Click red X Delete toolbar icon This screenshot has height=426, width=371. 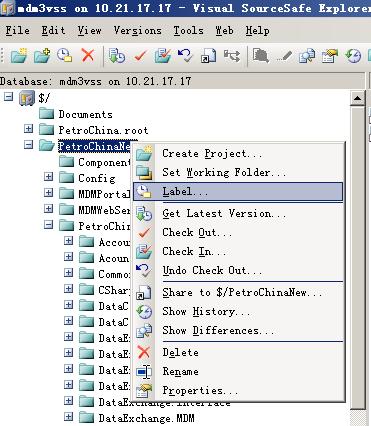click(88, 55)
